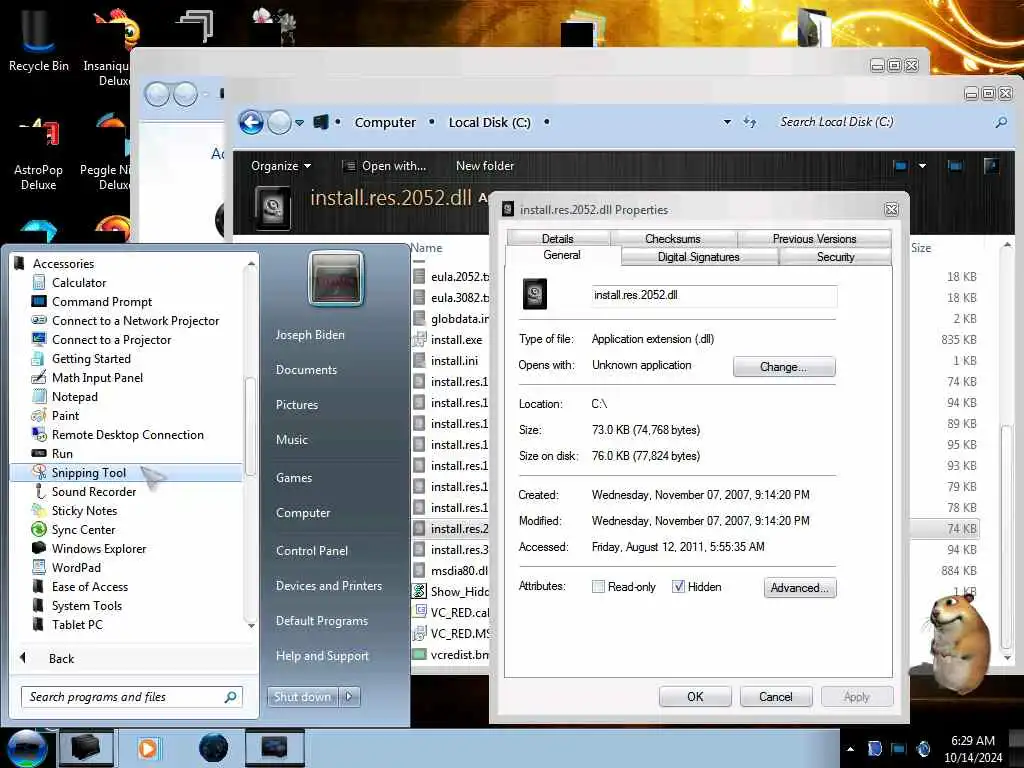Screen dimensions: 1024x768
Task: Click the search magnifier in Local Disk search
Action: (1000, 122)
